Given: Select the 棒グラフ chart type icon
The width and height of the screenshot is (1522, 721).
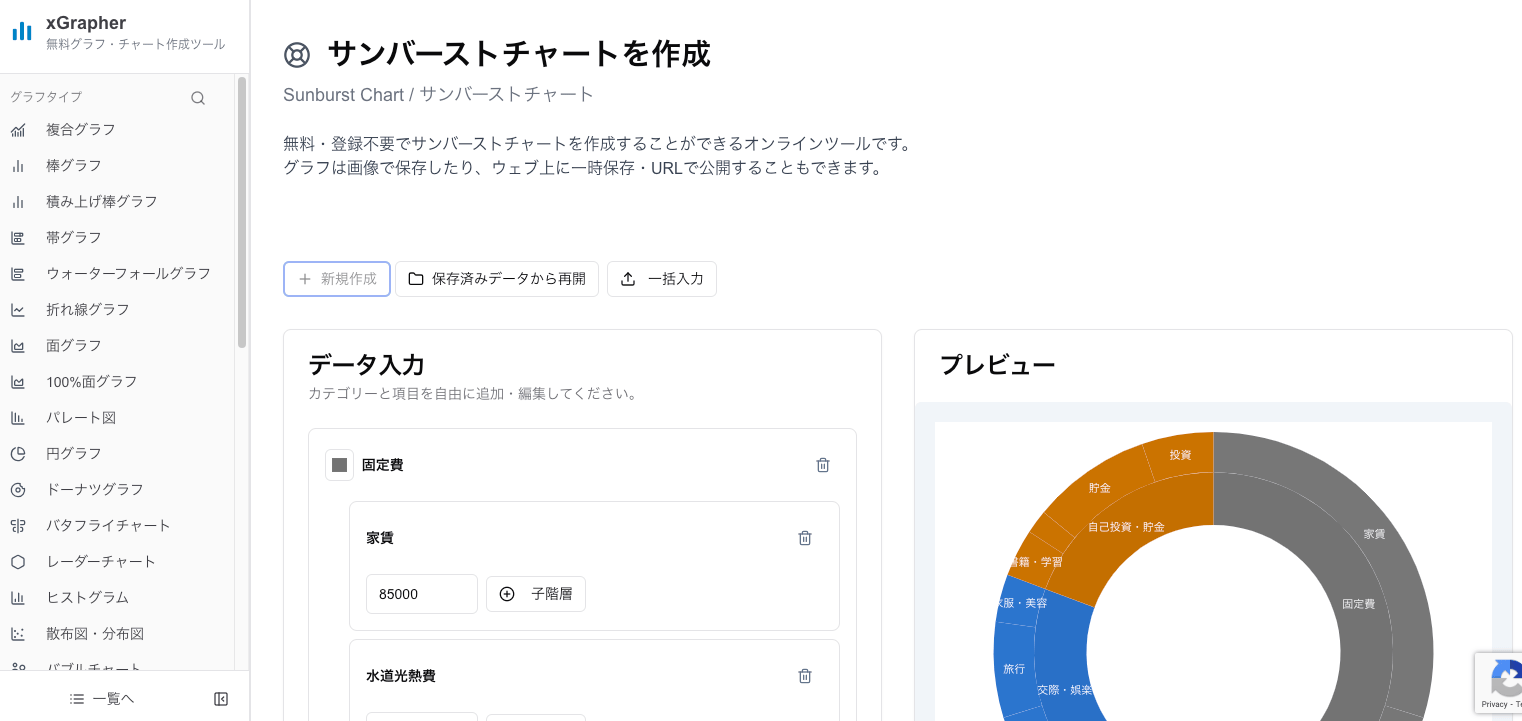Looking at the screenshot, I should pos(20,165).
